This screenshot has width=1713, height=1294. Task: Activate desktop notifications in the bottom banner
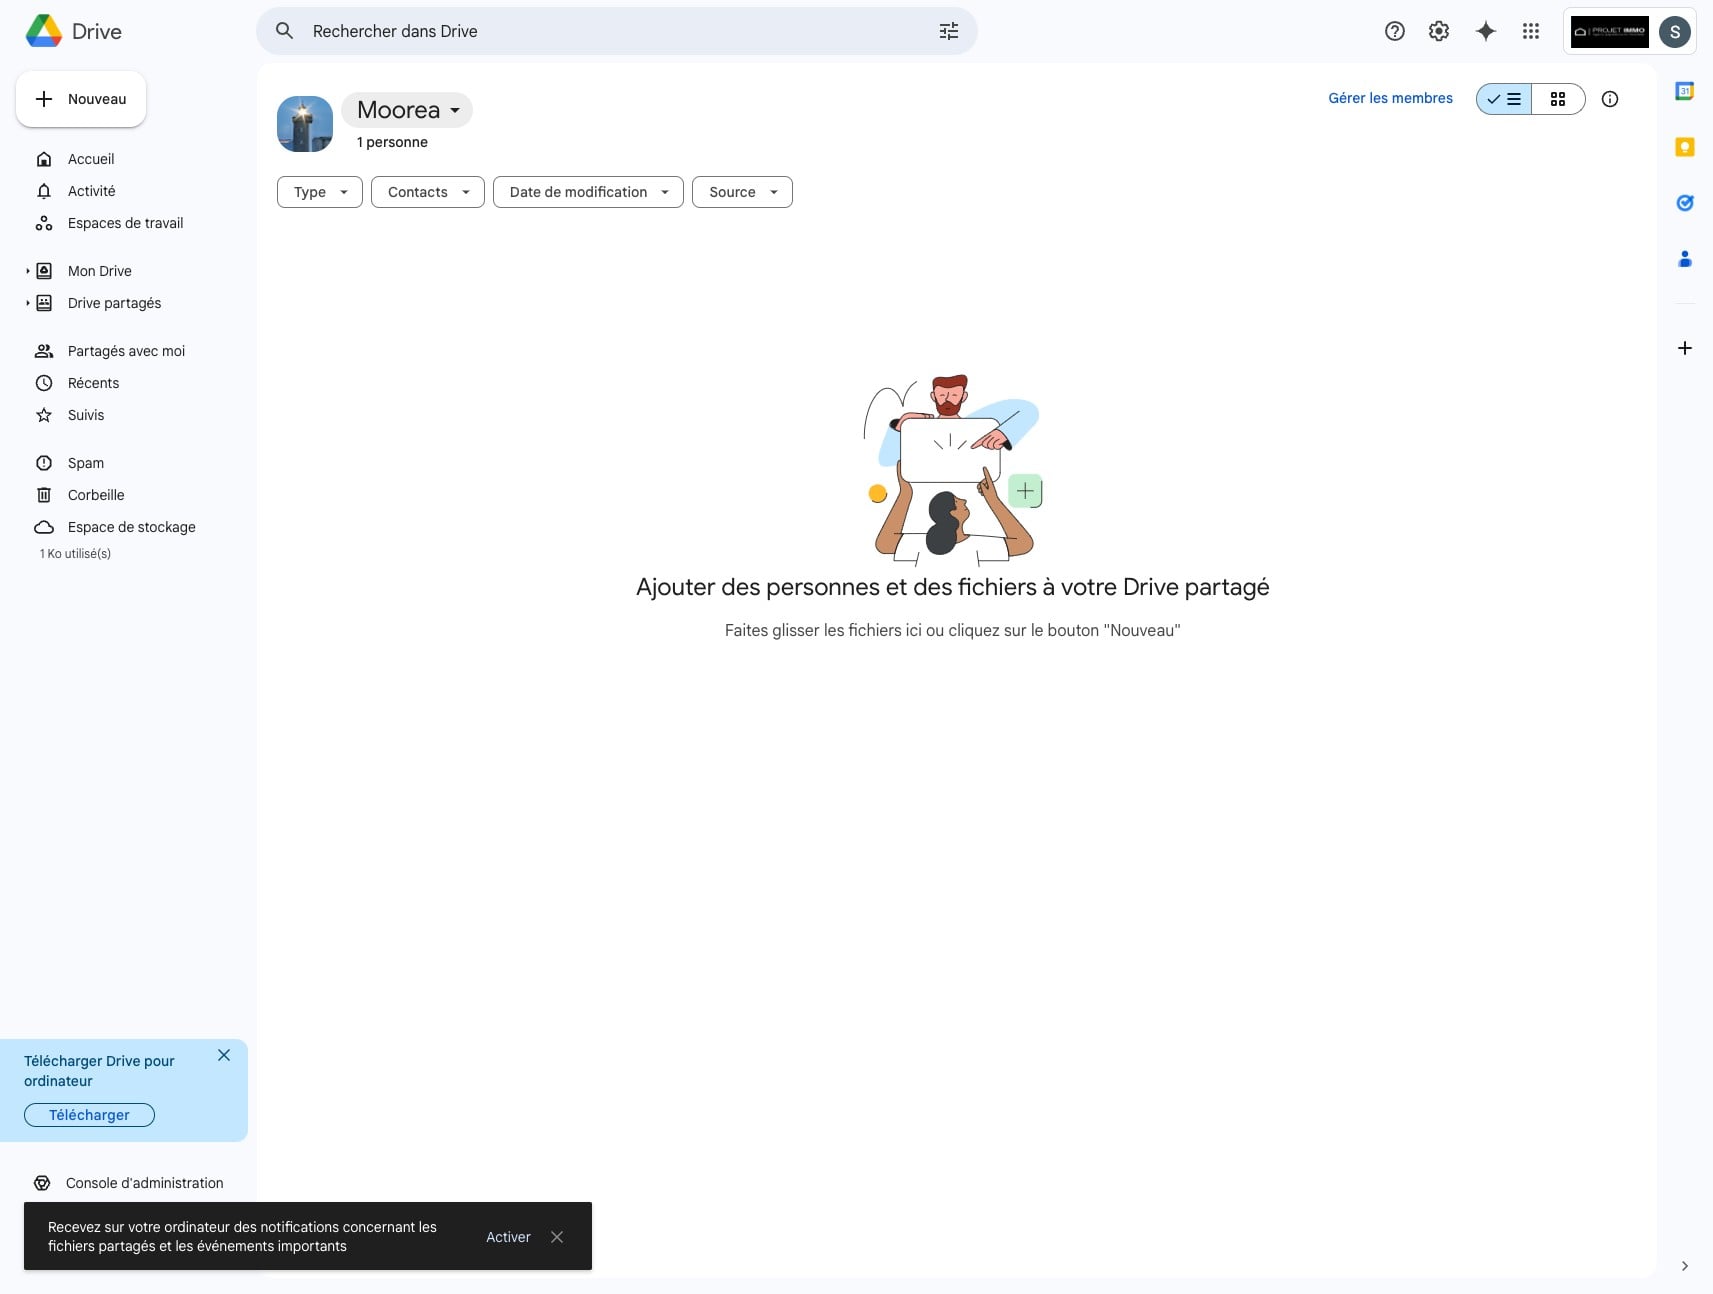point(508,1237)
